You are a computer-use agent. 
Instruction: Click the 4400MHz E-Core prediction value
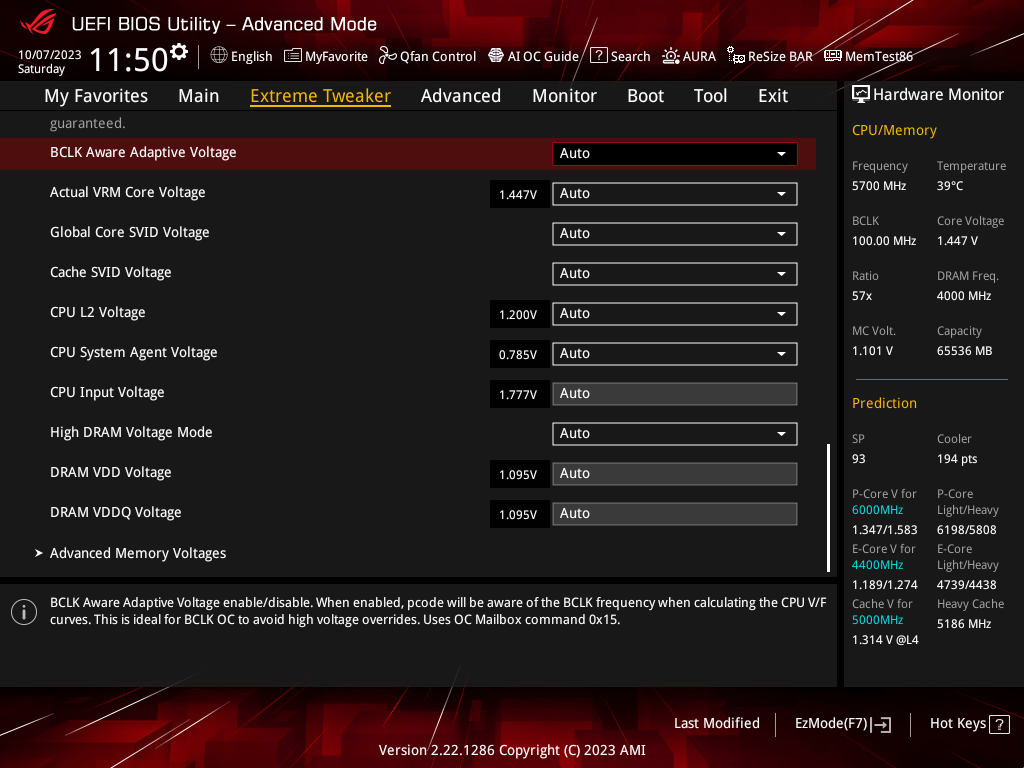[x=877, y=565]
